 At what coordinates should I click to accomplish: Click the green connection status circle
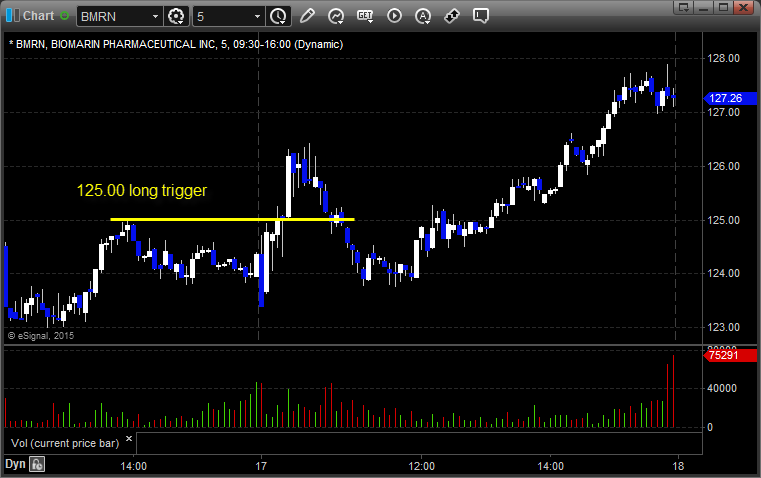pos(64,16)
